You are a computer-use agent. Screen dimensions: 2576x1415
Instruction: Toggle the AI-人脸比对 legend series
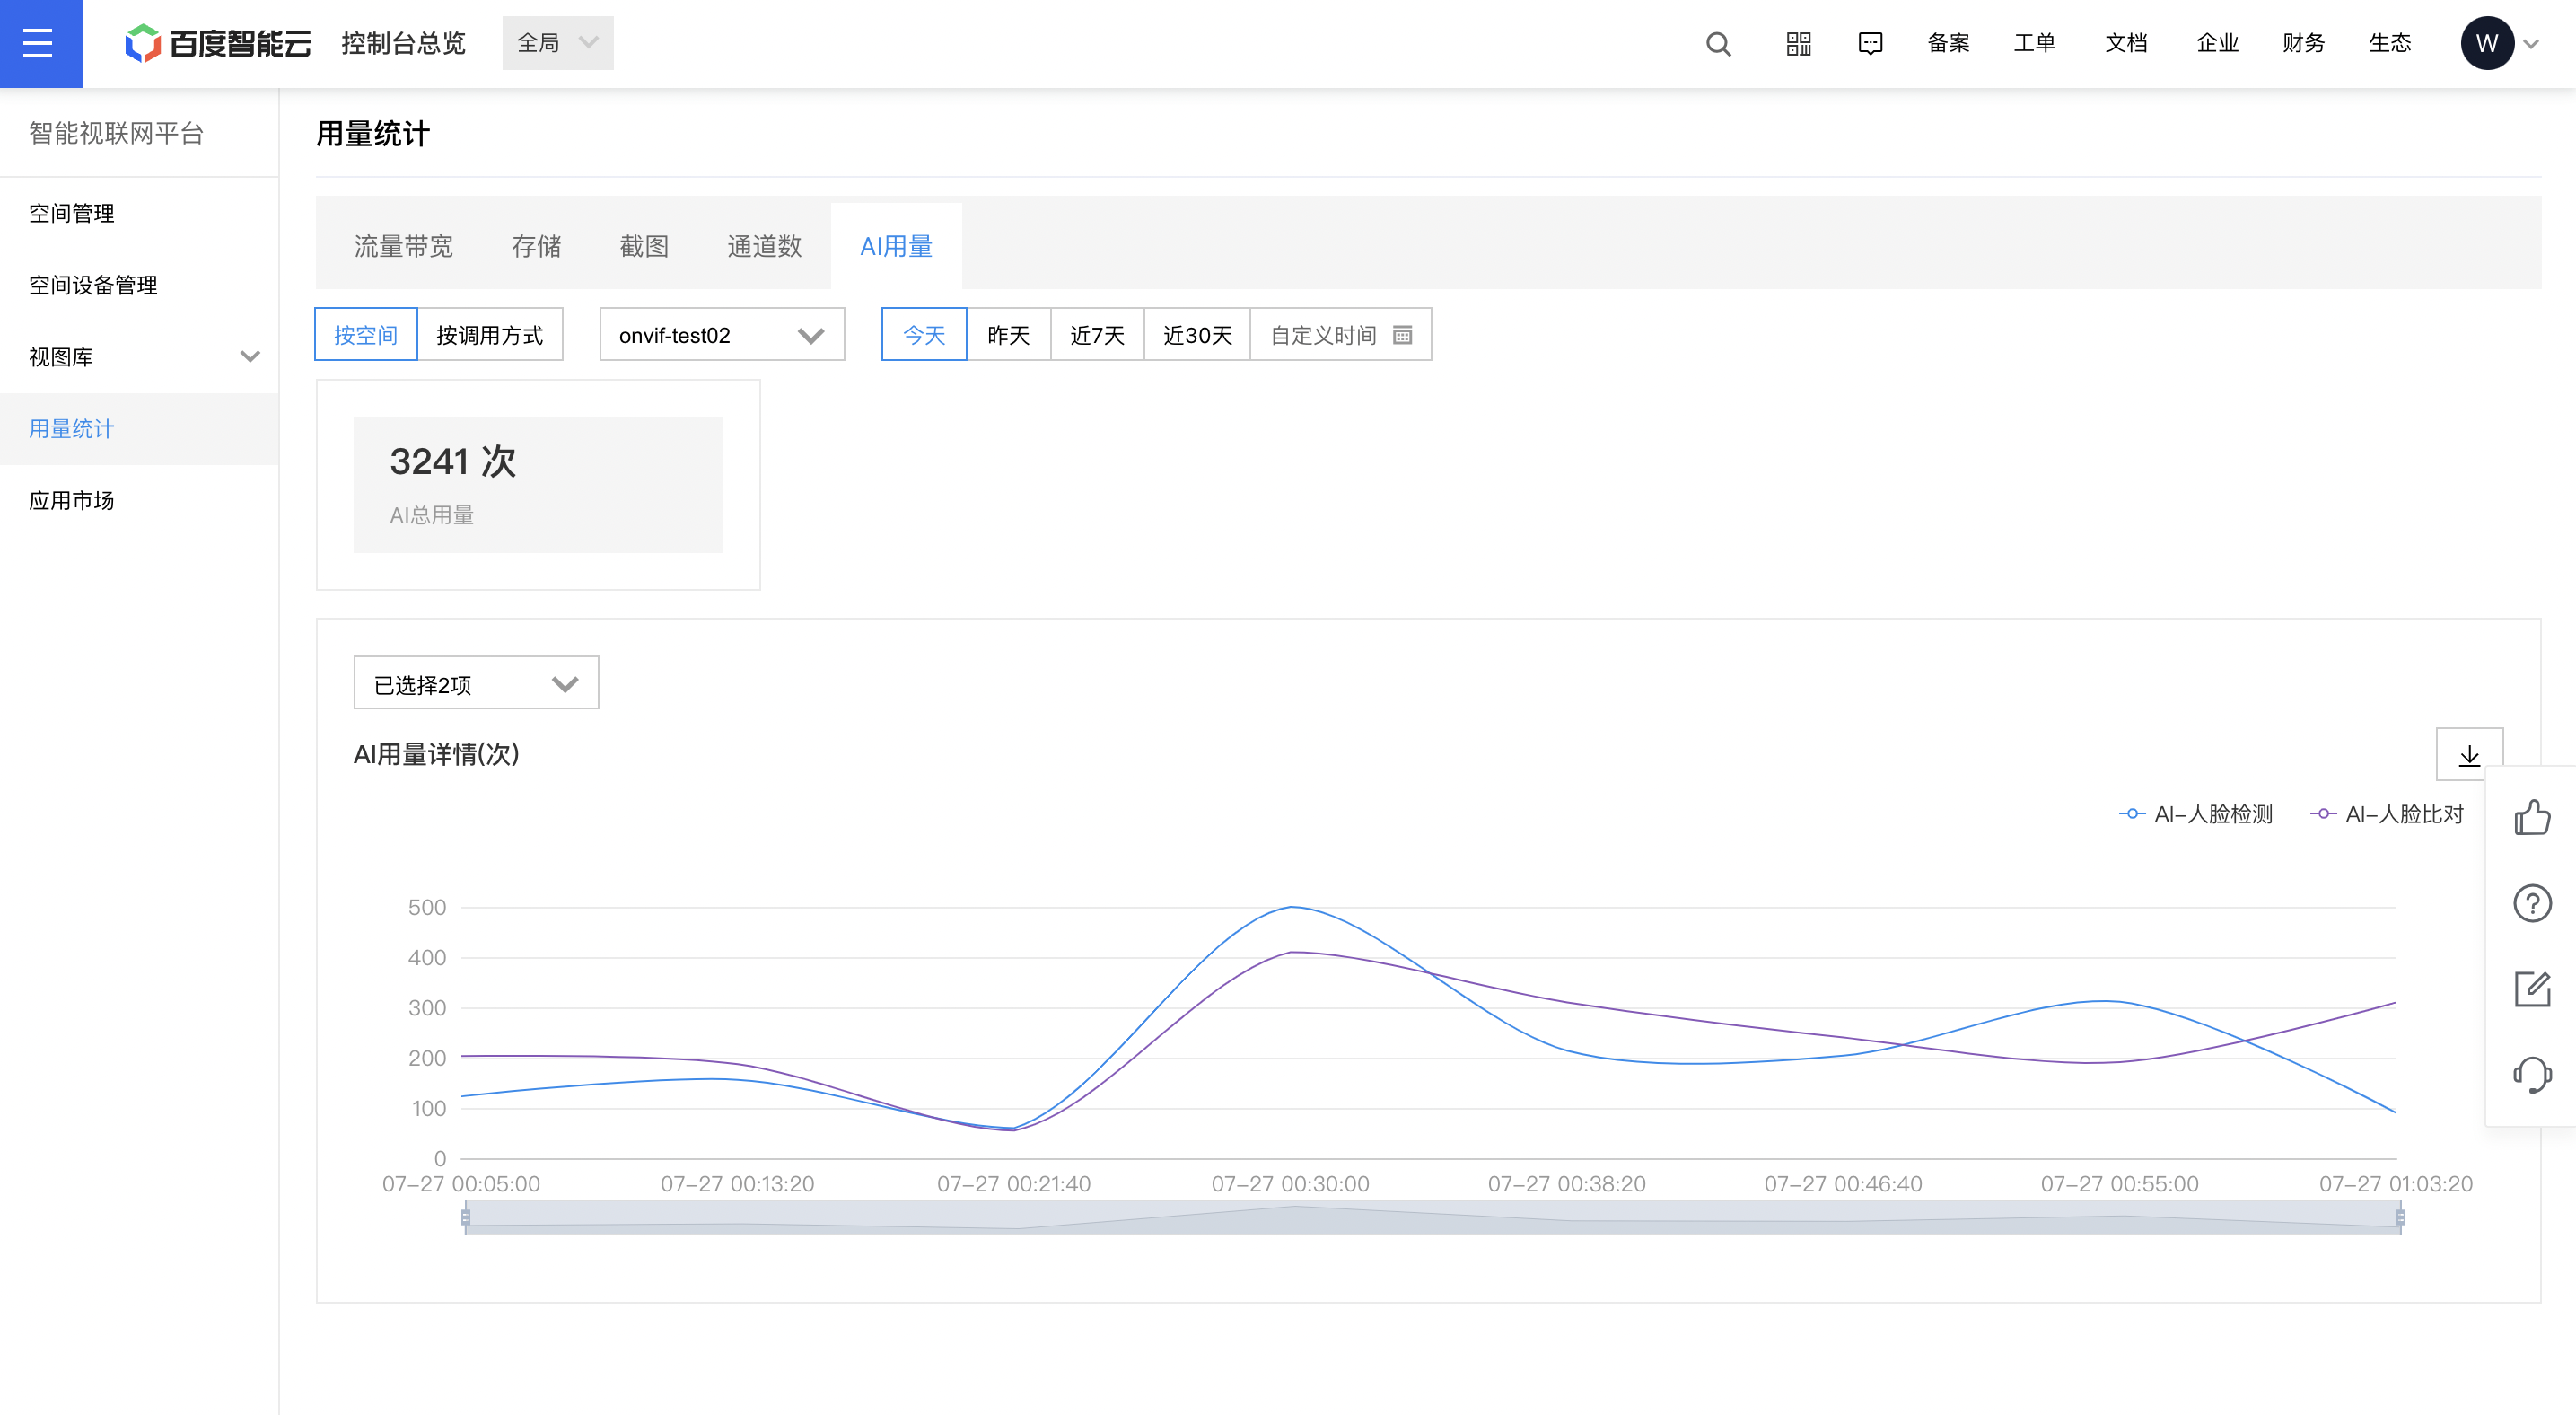click(2387, 814)
